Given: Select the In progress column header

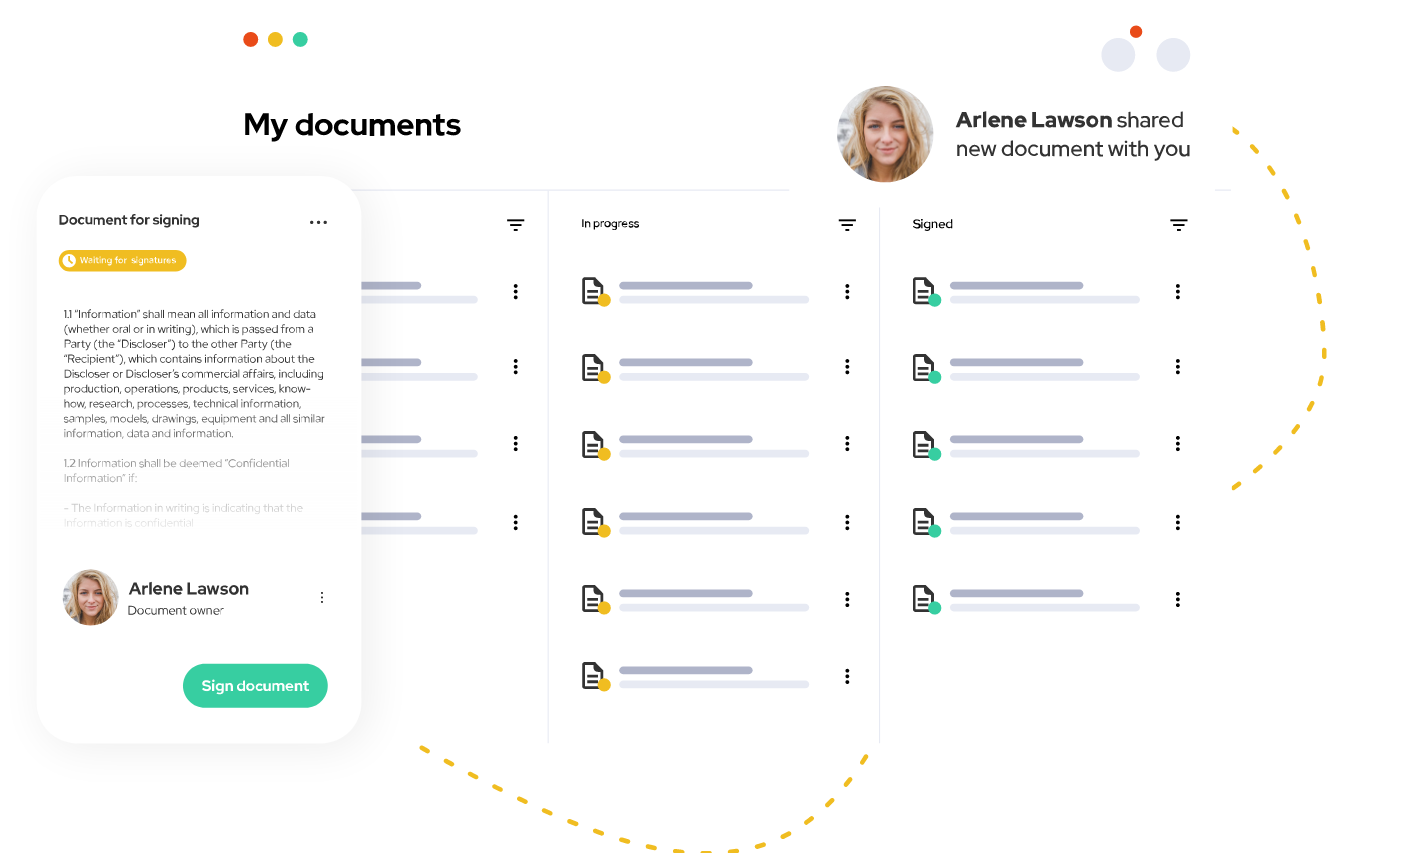Looking at the screenshot, I should click(x=610, y=224).
